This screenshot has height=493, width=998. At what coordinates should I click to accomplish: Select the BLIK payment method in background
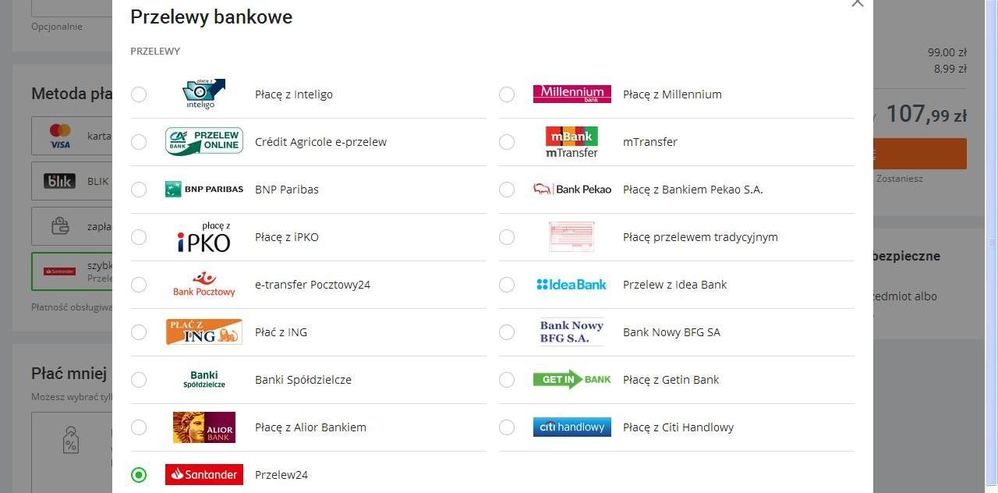point(72,181)
